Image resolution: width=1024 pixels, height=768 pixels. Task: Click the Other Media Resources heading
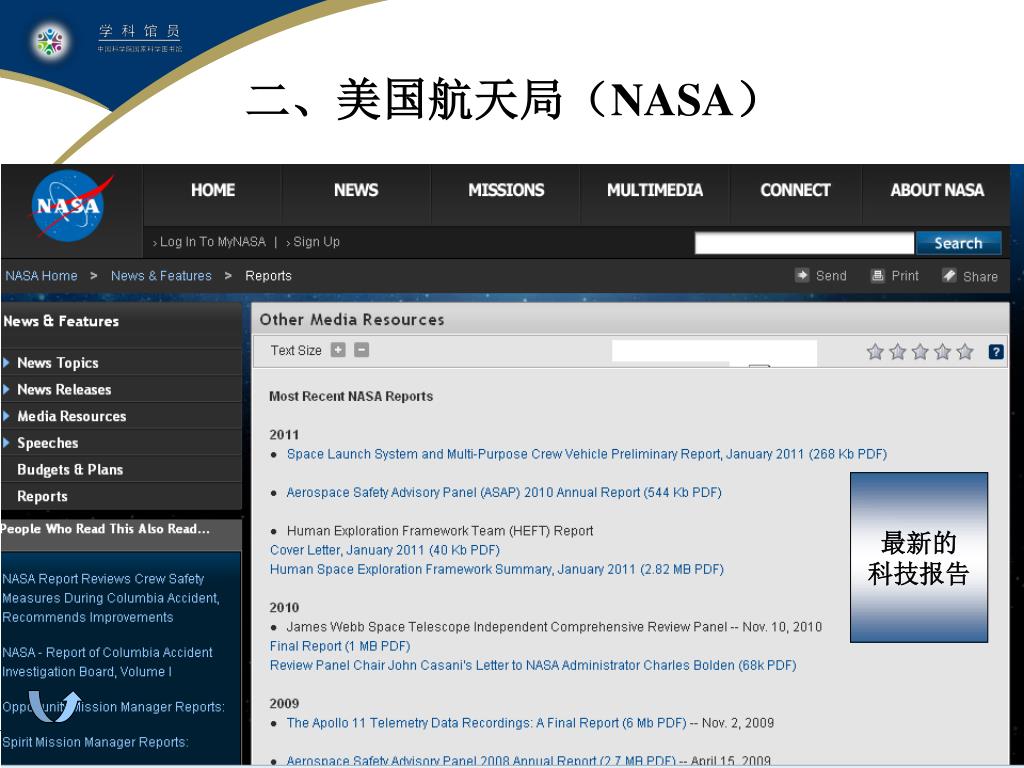coord(352,319)
